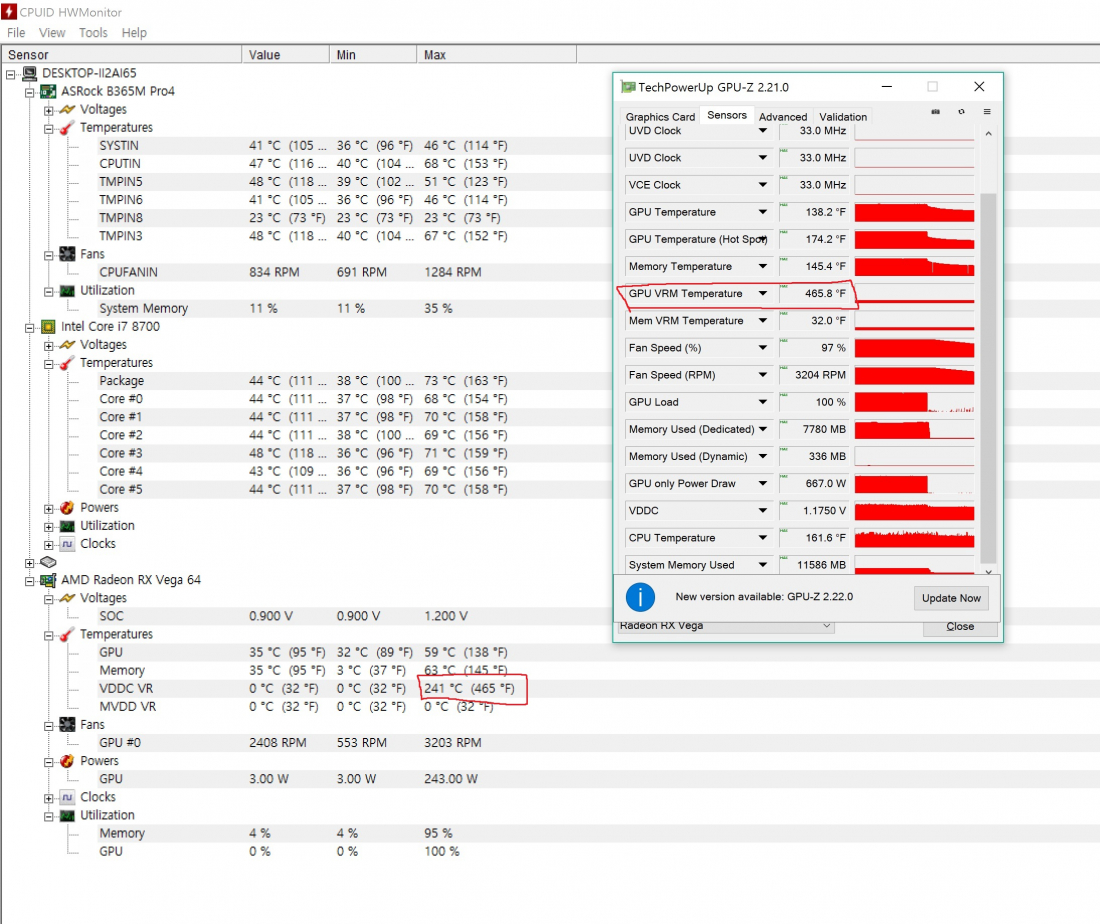Screen dimensions: 1100x924
Task: Expand Clocks under Intel Core i7 8700
Action: (x=48, y=545)
